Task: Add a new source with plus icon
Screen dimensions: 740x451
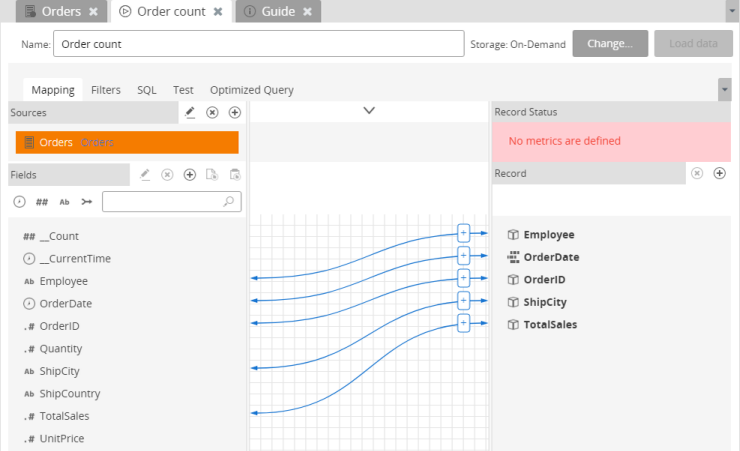Action: [235, 112]
